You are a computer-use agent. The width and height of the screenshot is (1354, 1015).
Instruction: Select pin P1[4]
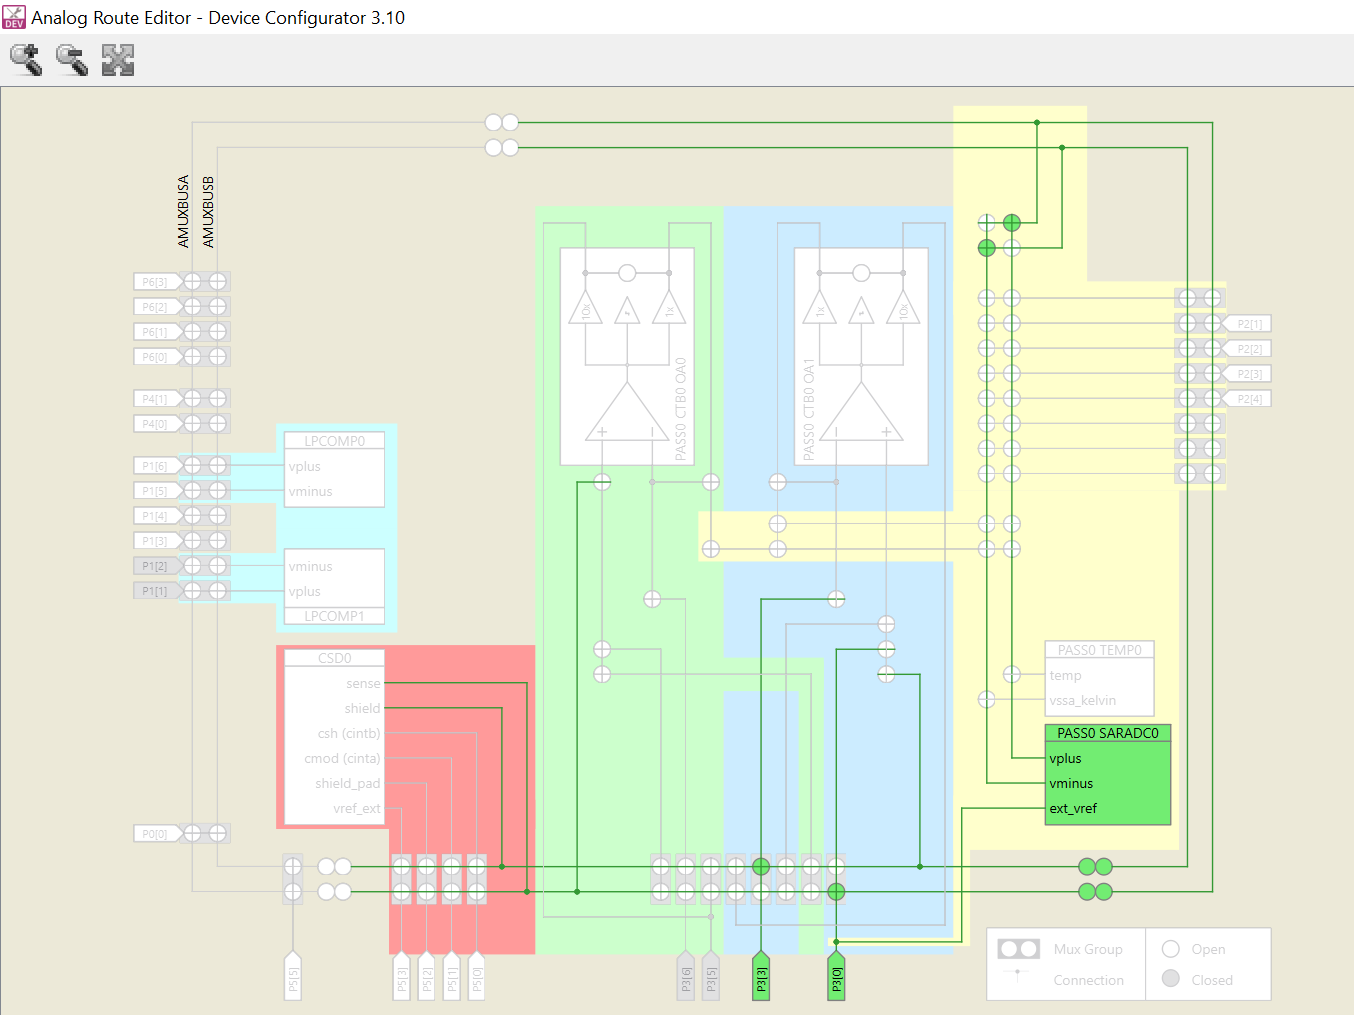158,516
